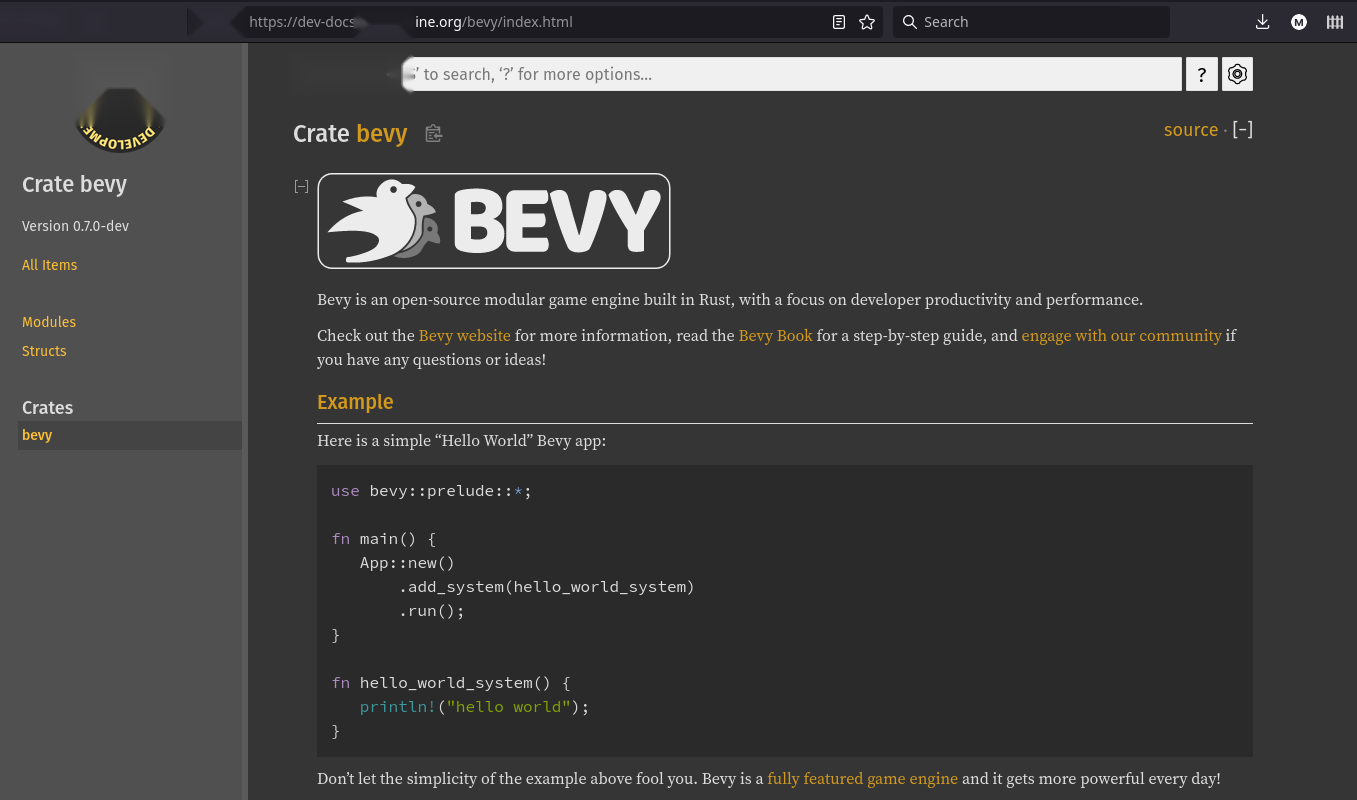Click the Example section heading
Image resolution: width=1357 pixels, height=800 pixels.
[355, 402]
